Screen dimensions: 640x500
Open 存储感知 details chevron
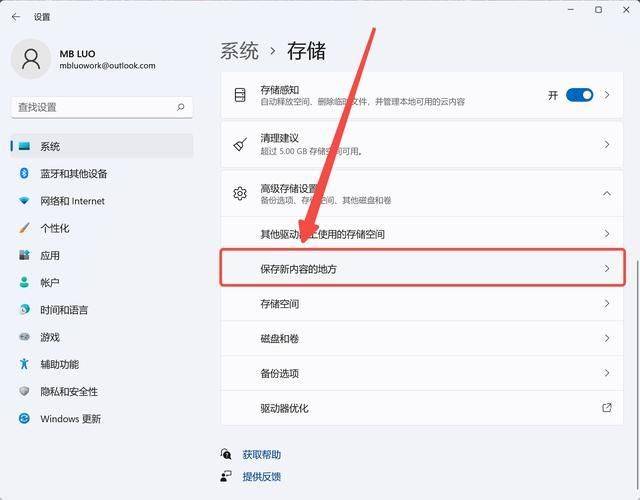click(607, 95)
